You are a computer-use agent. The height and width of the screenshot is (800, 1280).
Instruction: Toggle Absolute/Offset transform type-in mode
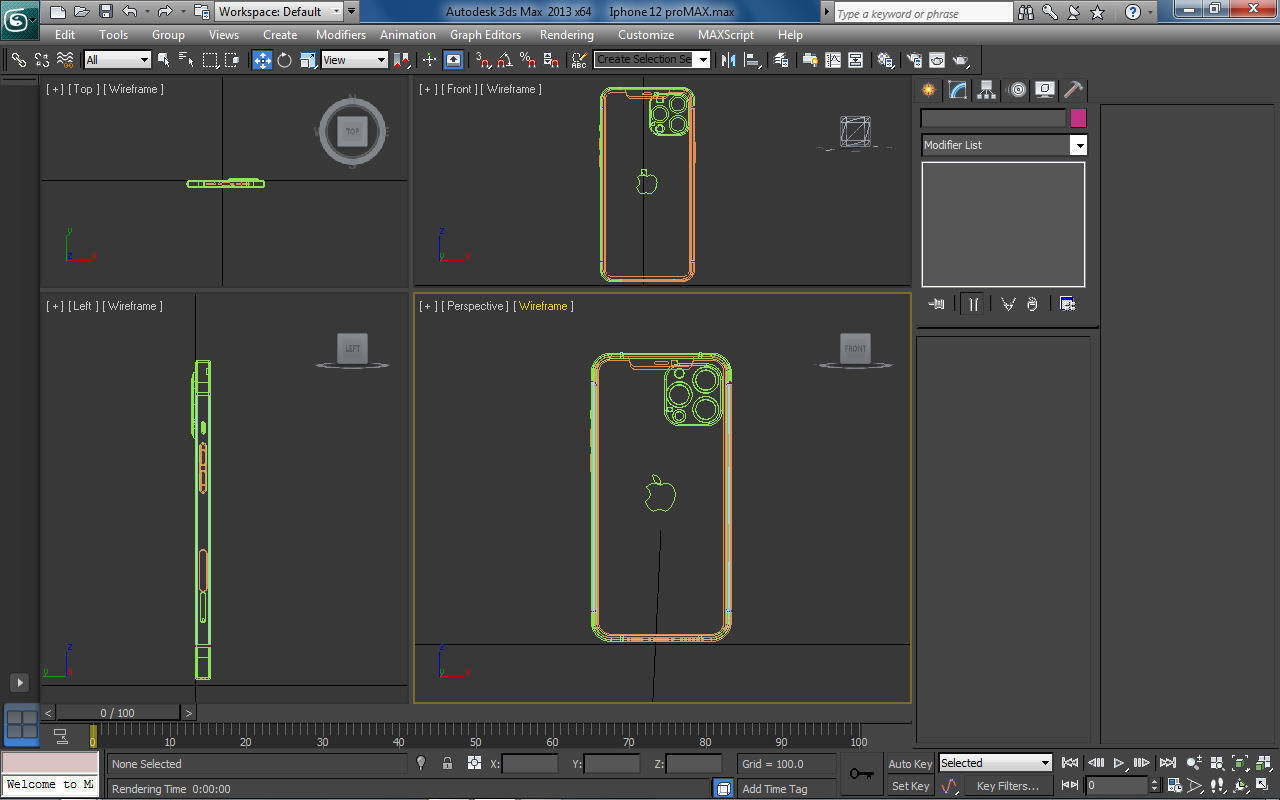474,763
